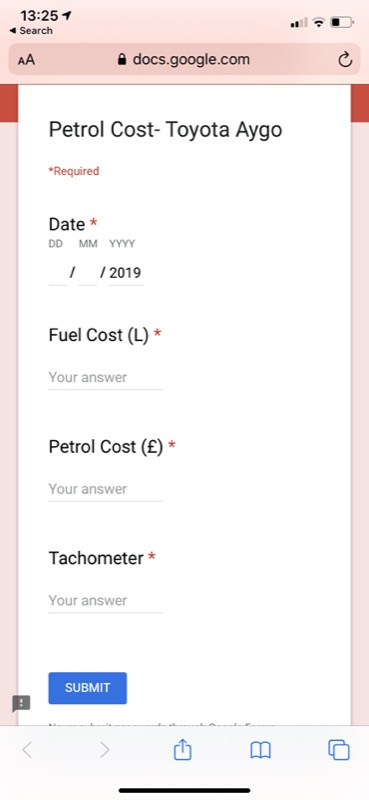Tap the browser back arrow
369x800 pixels.
click(27, 750)
